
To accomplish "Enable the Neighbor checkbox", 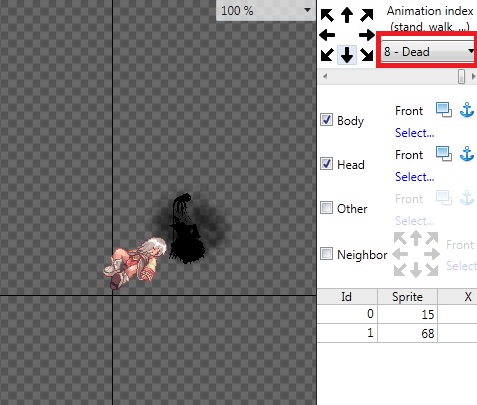I will 326,254.
